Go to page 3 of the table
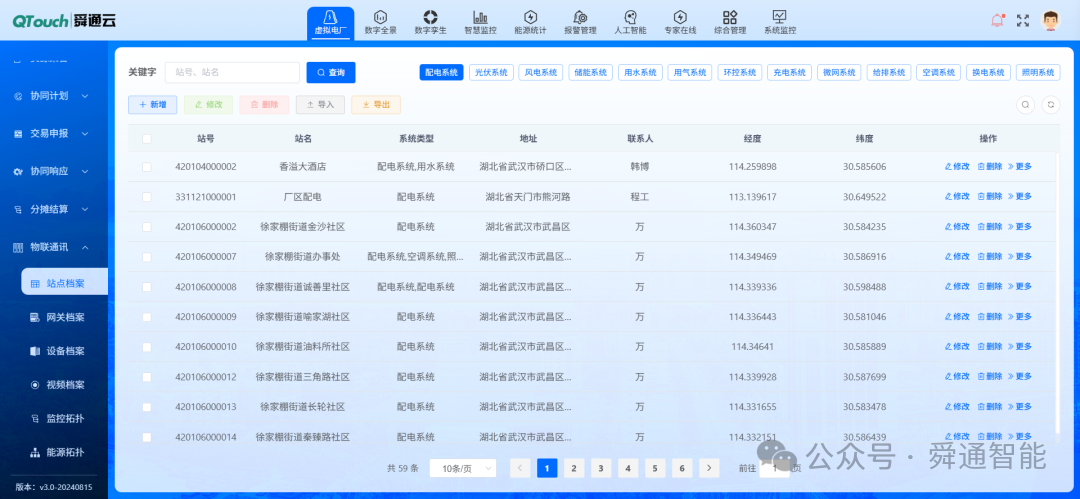 coord(601,469)
